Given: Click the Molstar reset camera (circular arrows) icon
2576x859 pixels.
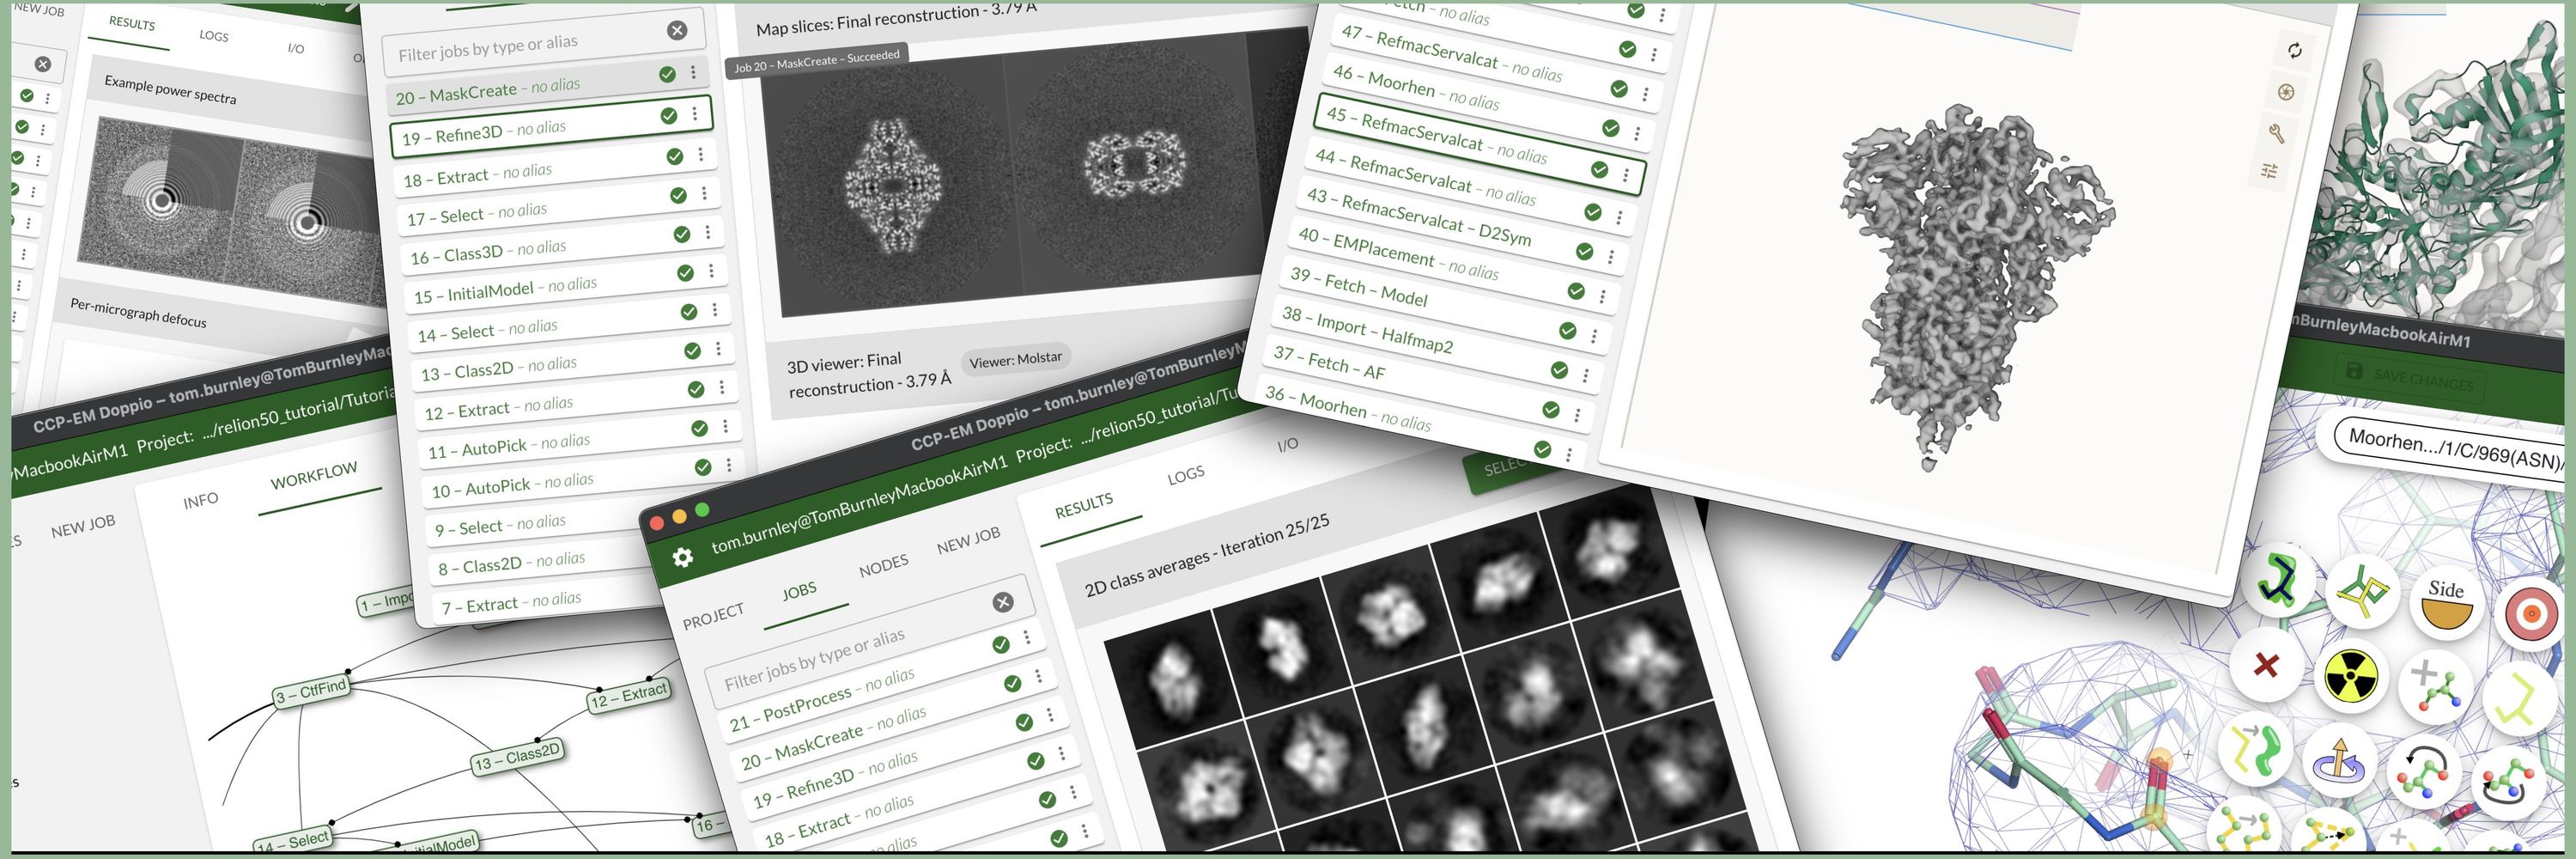Looking at the screenshot, I should click(2294, 50).
